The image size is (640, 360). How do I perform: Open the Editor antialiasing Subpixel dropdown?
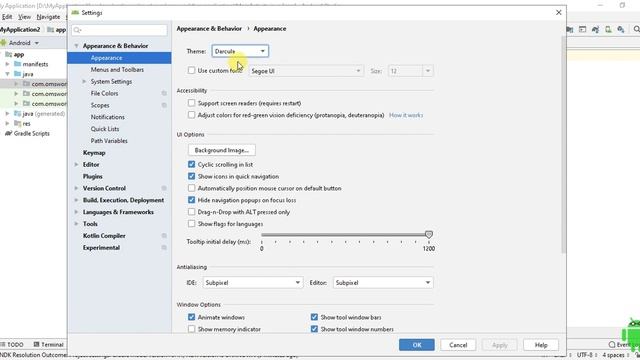[383, 282]
